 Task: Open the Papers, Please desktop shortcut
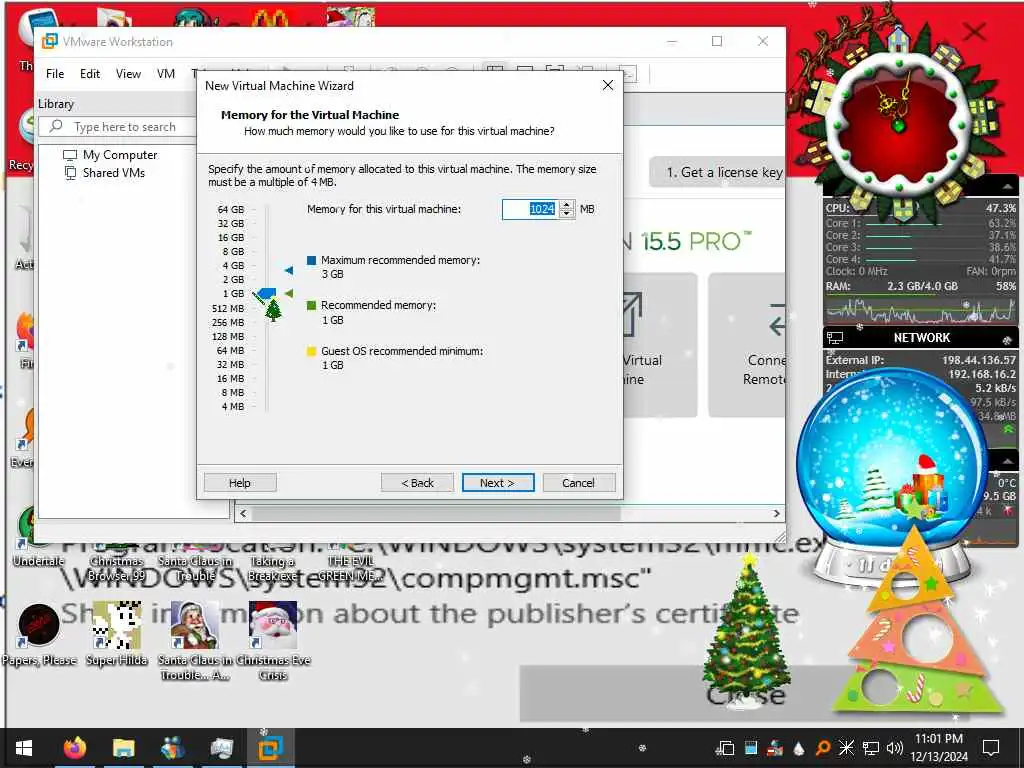39,635
